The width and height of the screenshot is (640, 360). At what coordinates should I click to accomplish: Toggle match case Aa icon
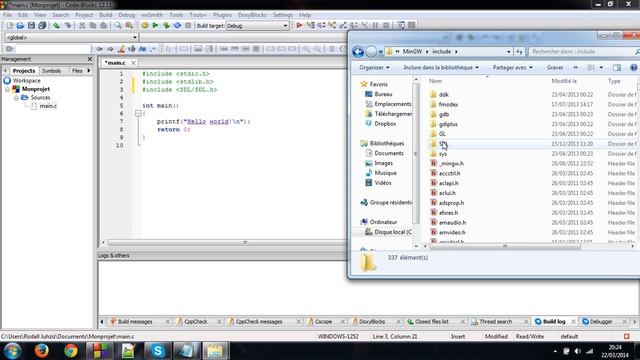pyautogui.click(x=142, y=49)
